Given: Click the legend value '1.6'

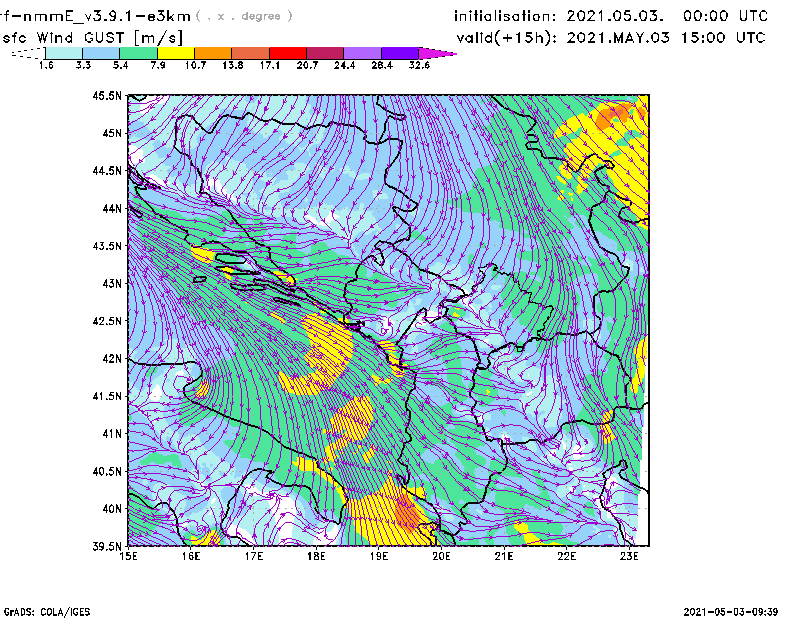Looking at the screenshot, I should 46,65.
